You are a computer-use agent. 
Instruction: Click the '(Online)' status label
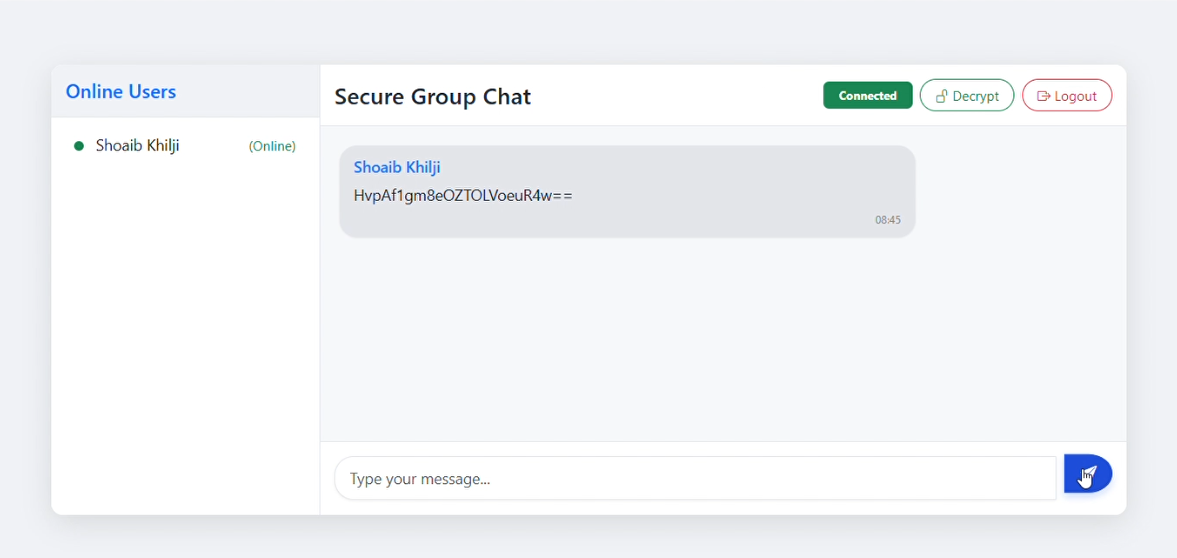[x=272, y=146]
